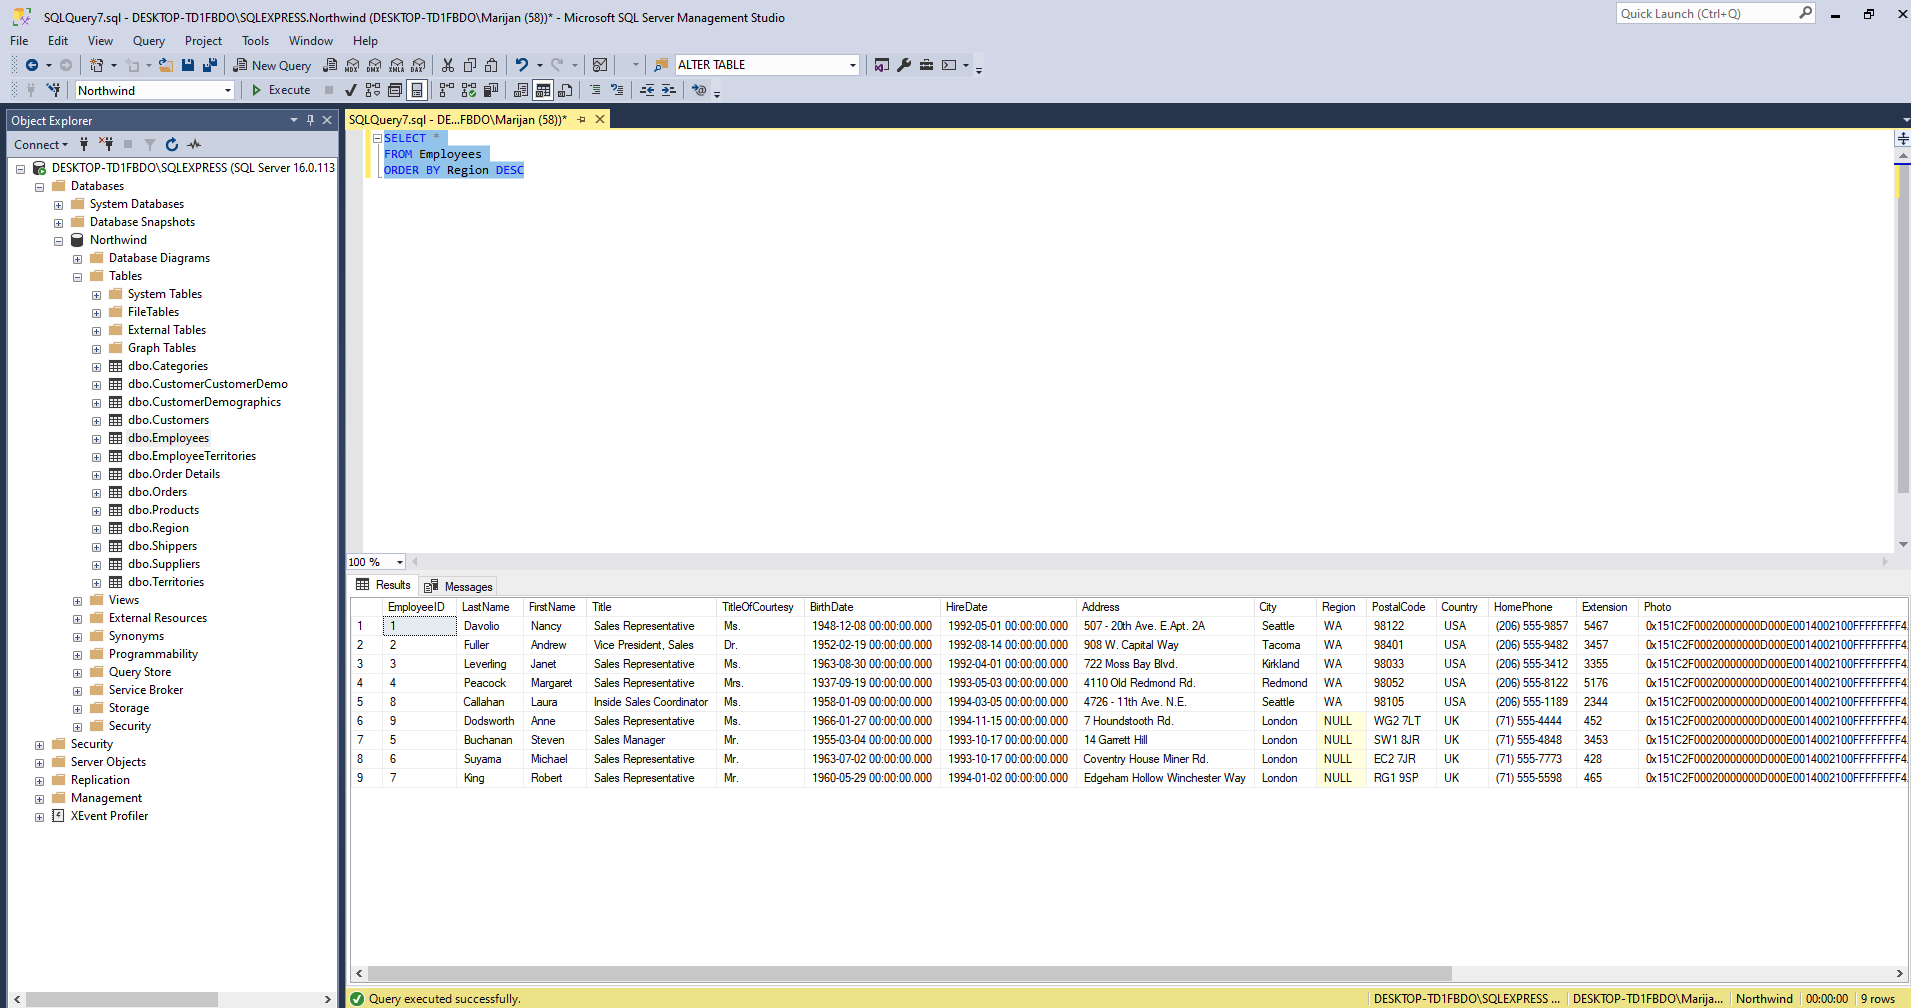
Task: Click the MDX query icon
Action: coord(352,65)
